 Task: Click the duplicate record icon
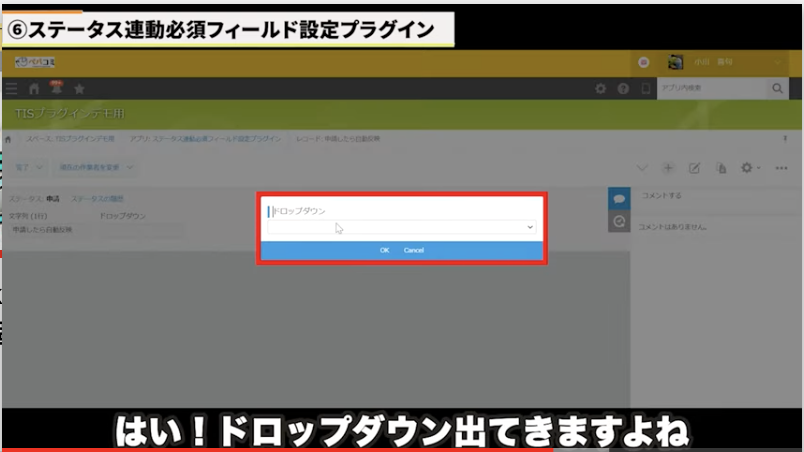click(720, 168)
